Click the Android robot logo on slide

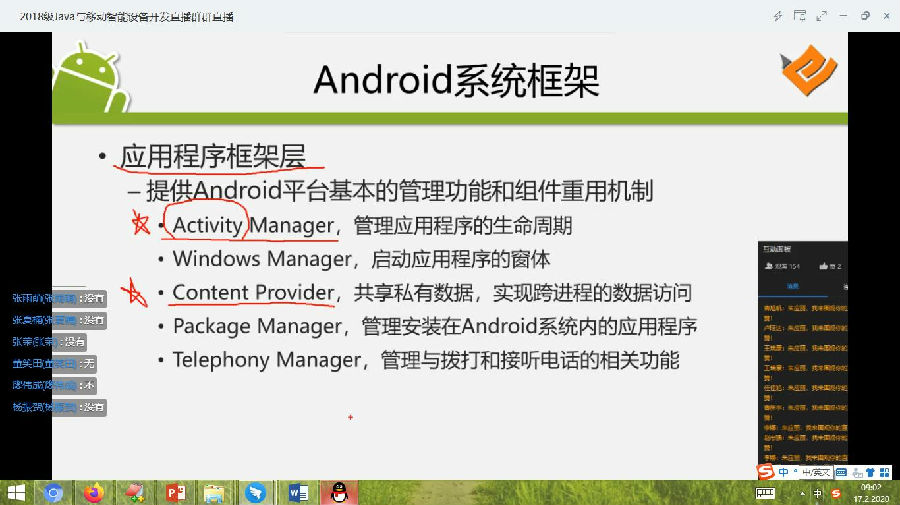click(x=90, y=77)
